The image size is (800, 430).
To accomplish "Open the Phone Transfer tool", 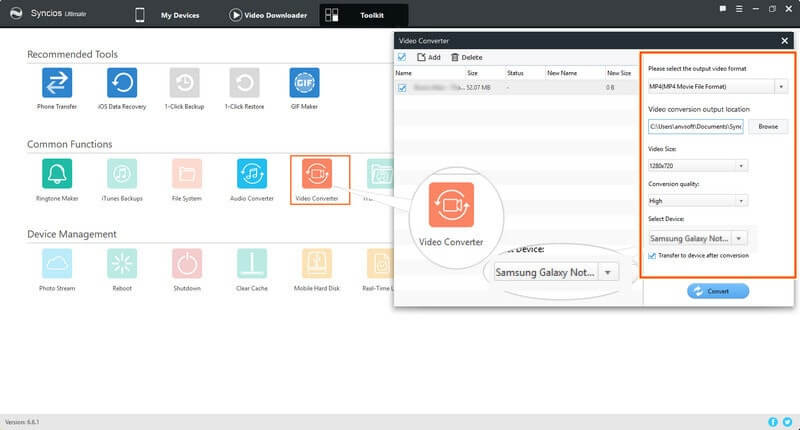I will (57, 83).
